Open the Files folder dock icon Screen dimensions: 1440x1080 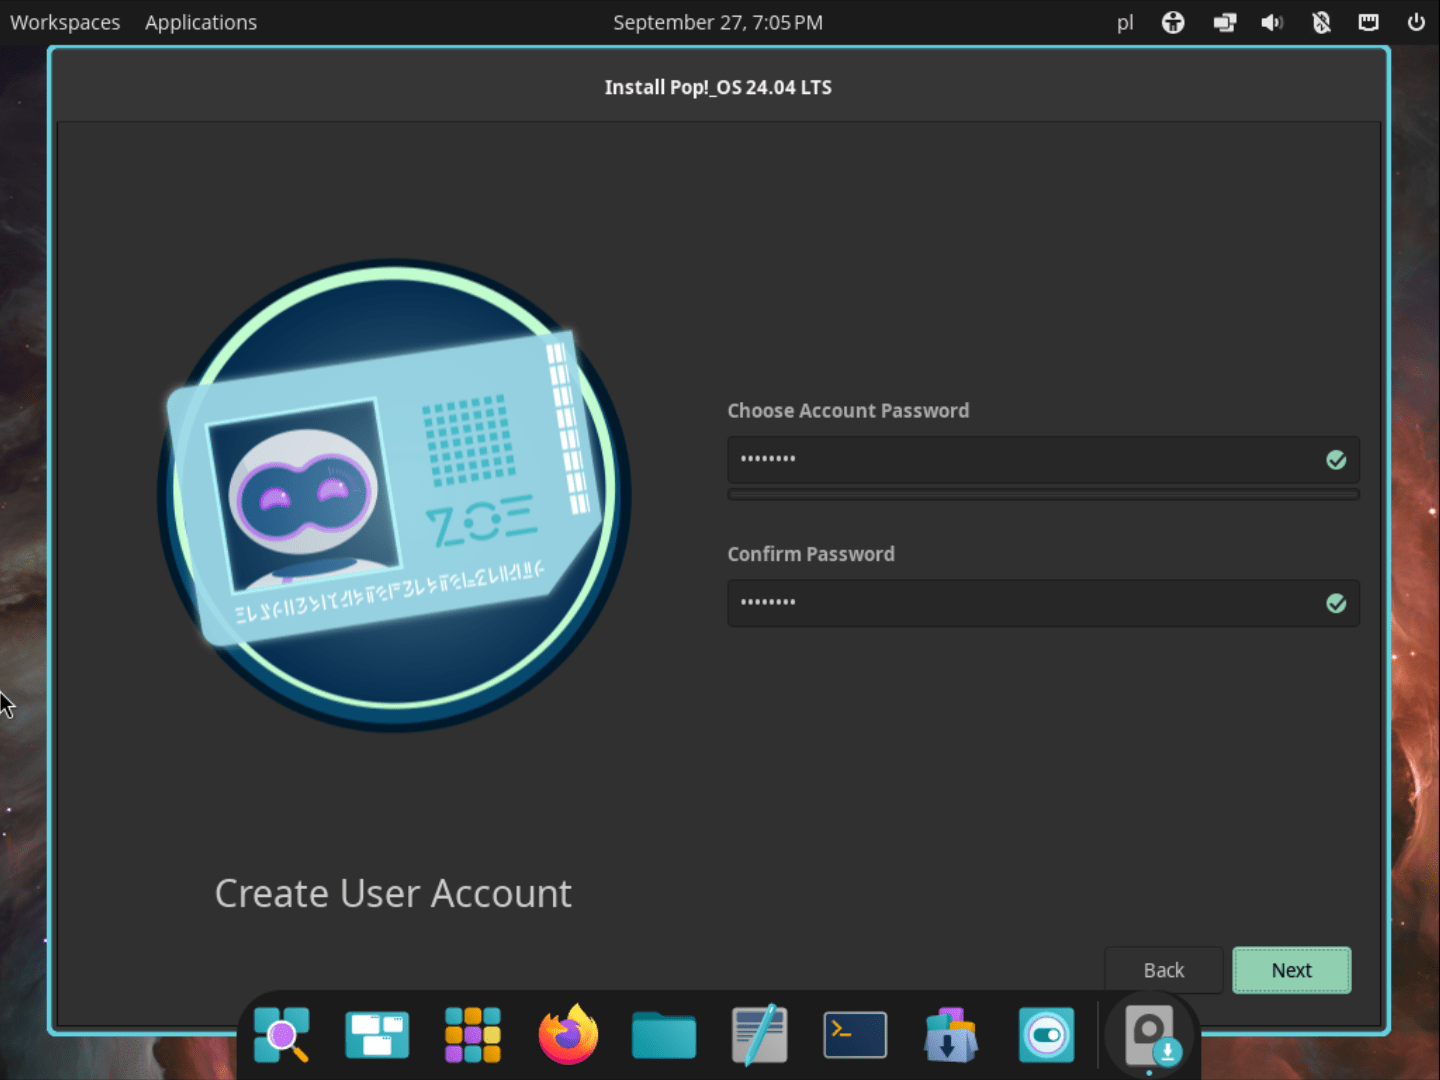pos(664,1035)
